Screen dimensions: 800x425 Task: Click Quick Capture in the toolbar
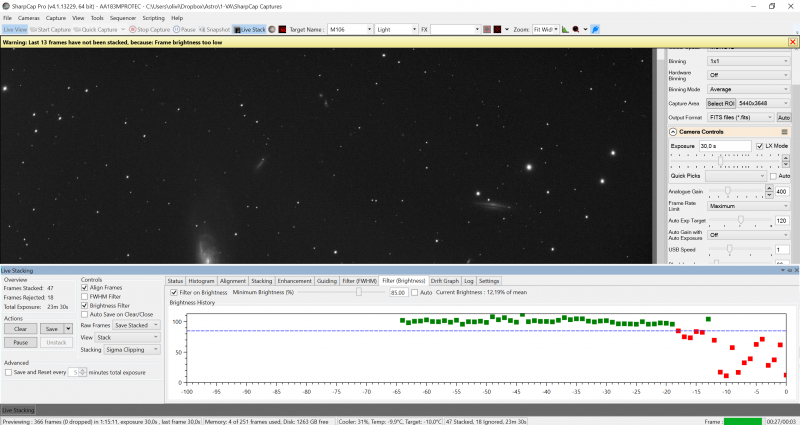point(96,30)
